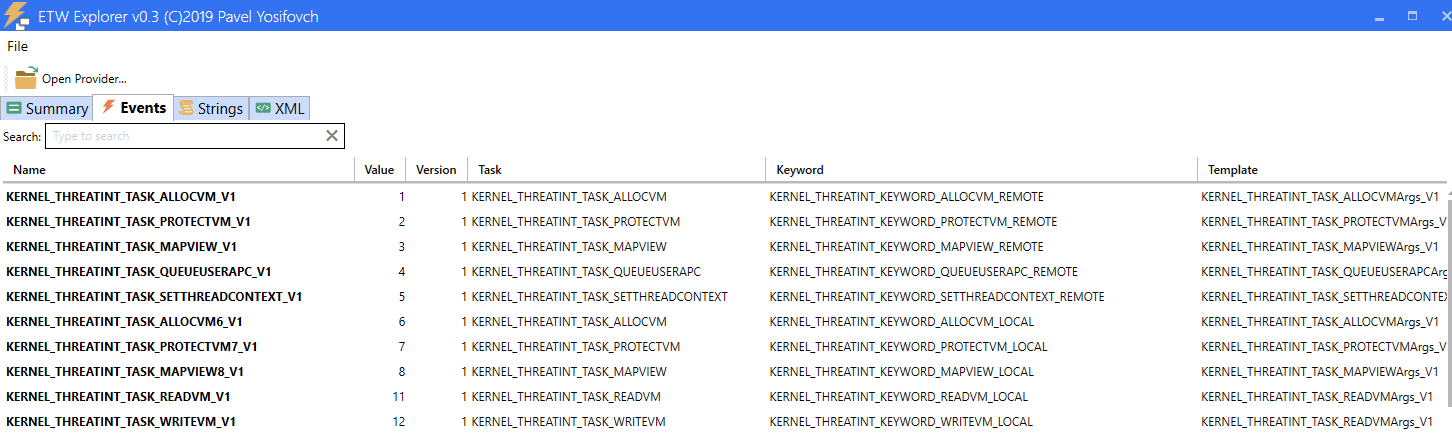Select the KERNEL_THREATINT_TASK_WRITEVM_V1 event row
Viewport: 1452px width, 434px height.
(x=121, y=422)
